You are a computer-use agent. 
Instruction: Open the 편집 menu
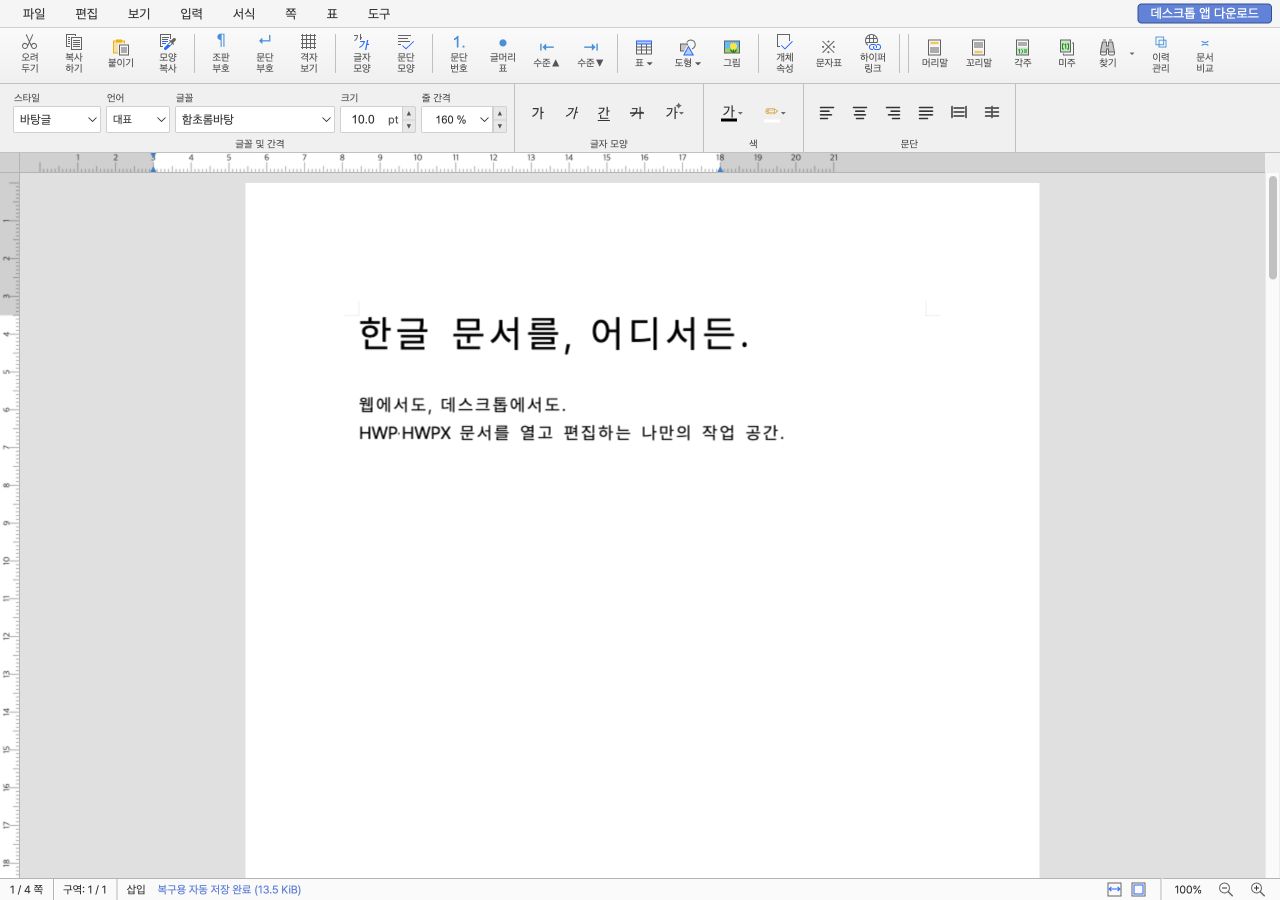click(87, 14)
